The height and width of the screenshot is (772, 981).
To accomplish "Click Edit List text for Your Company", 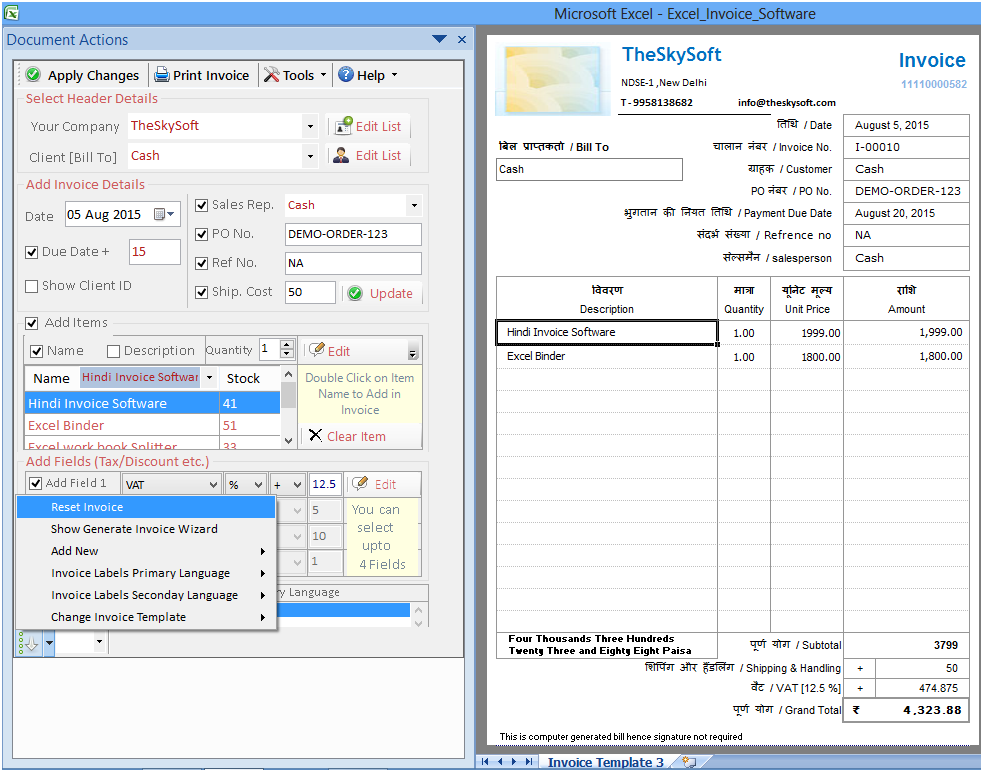I will pos(378,126).
